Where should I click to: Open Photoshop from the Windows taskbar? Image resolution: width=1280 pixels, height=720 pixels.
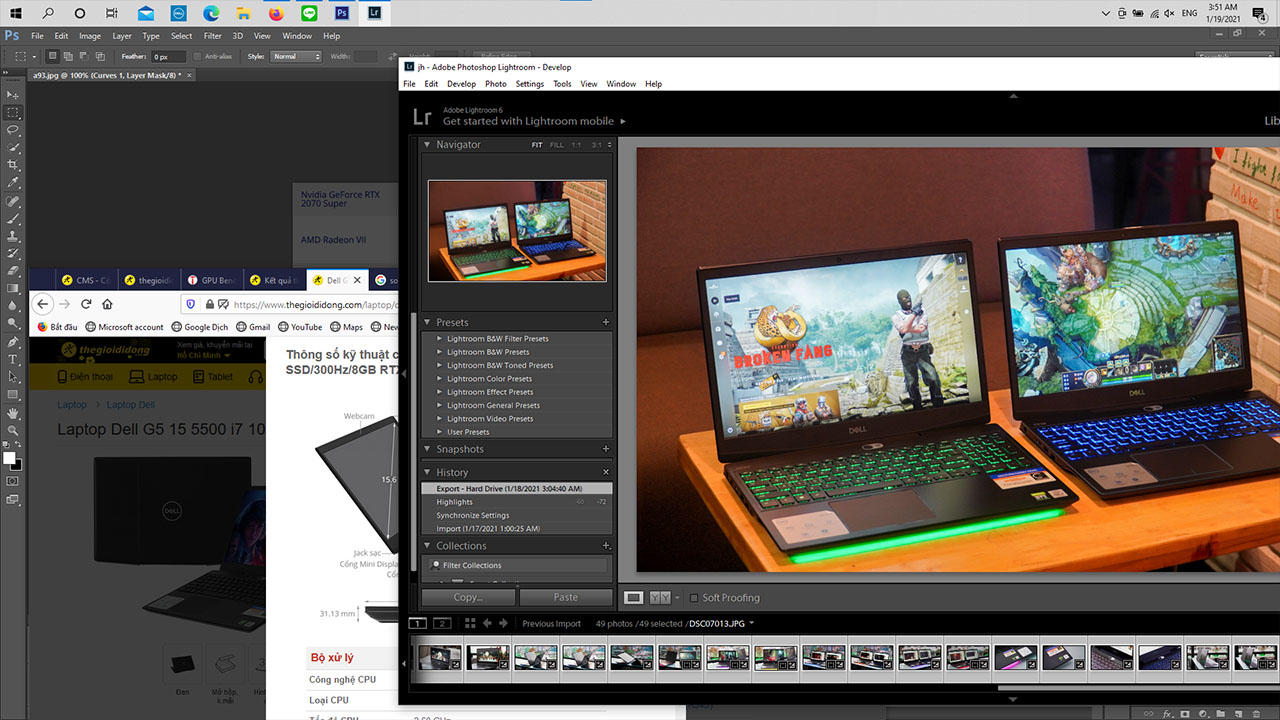(x=341, y=13)
